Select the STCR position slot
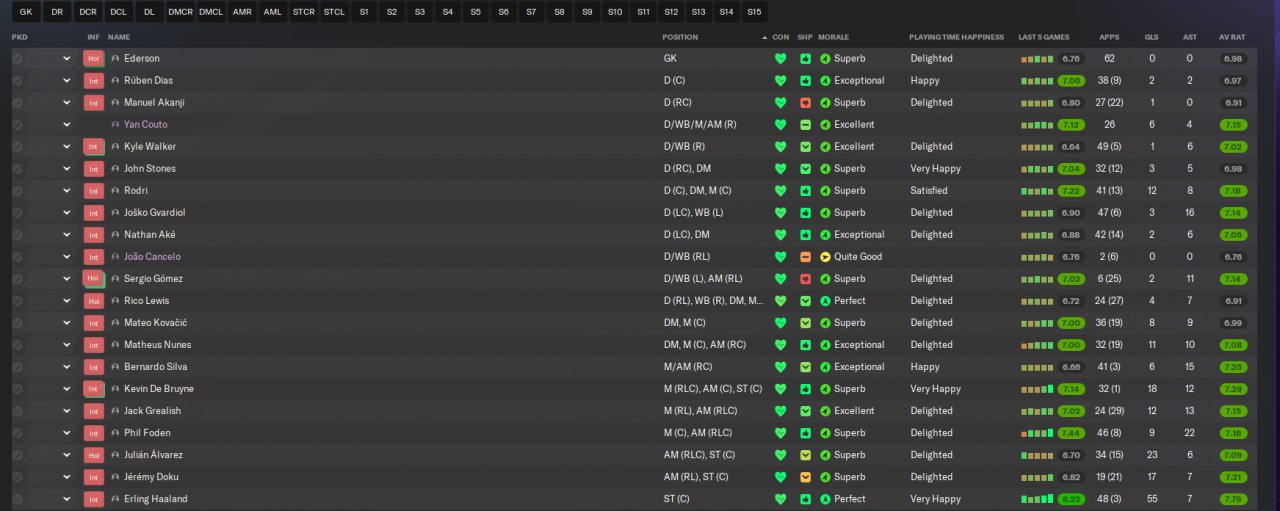The width and height of the screenshot is (1280, 511). click(x=304, y=12)
